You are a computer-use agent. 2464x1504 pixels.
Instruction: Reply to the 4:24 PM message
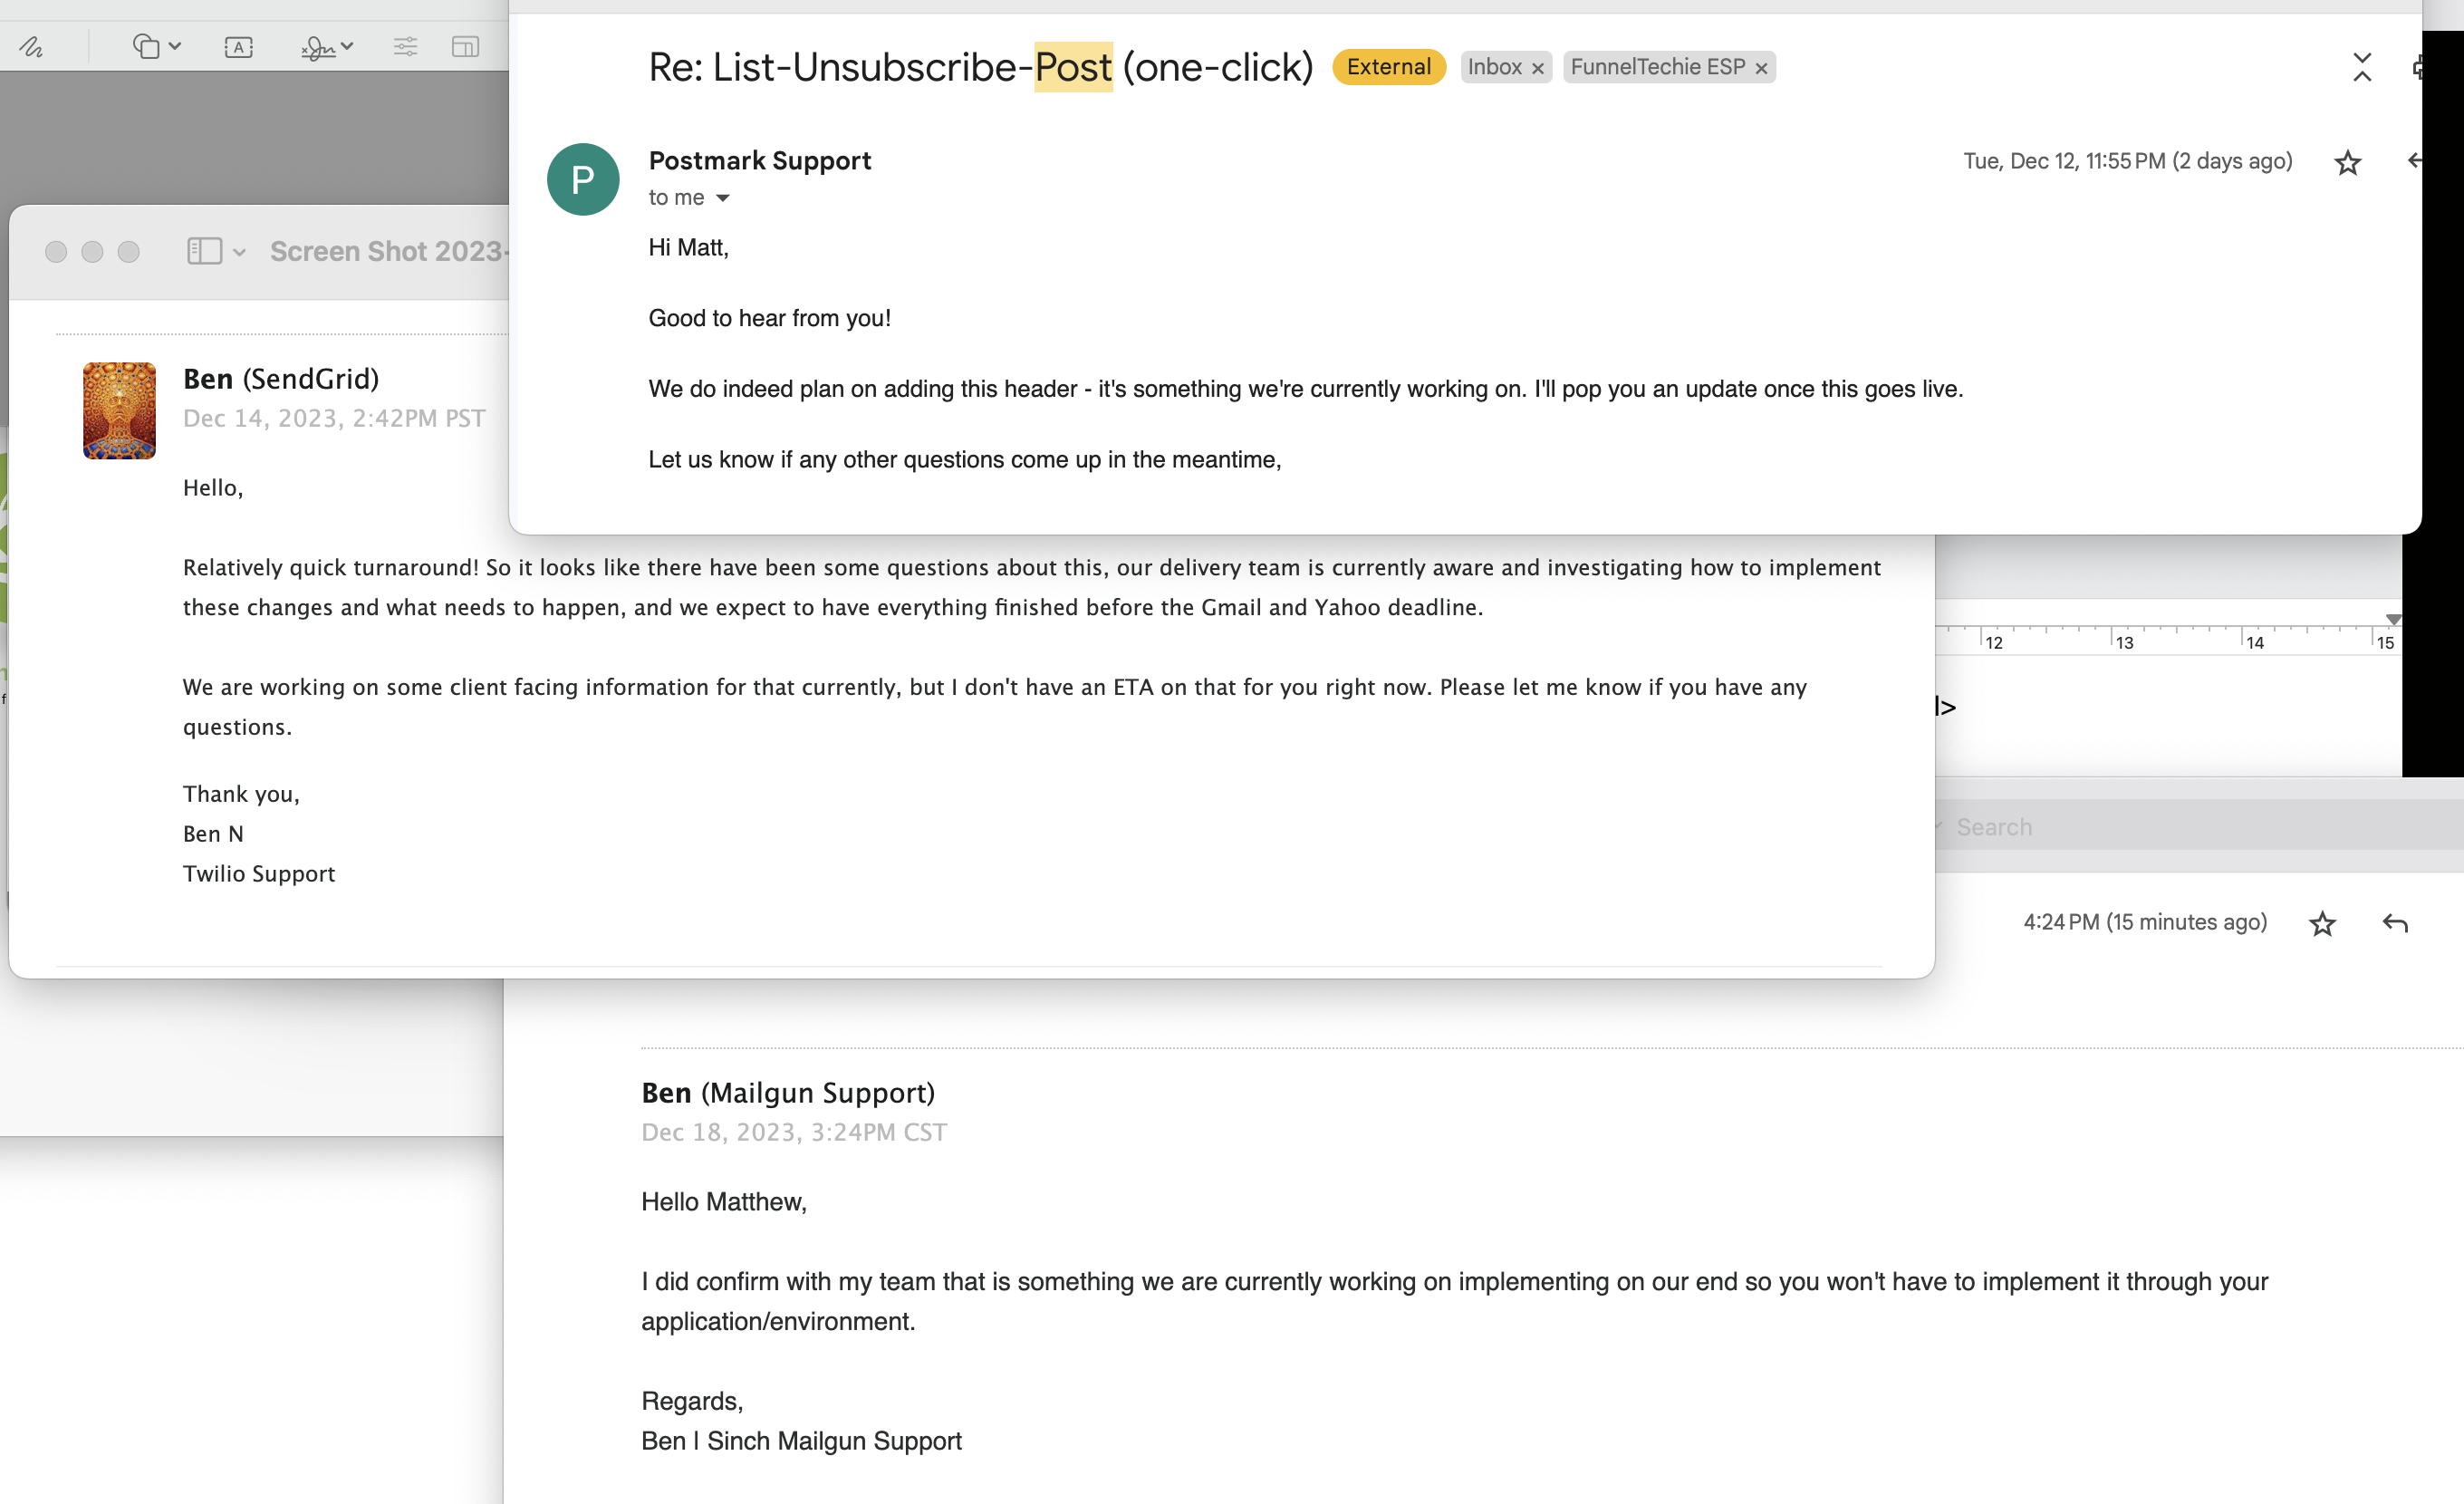(2396, 922)
